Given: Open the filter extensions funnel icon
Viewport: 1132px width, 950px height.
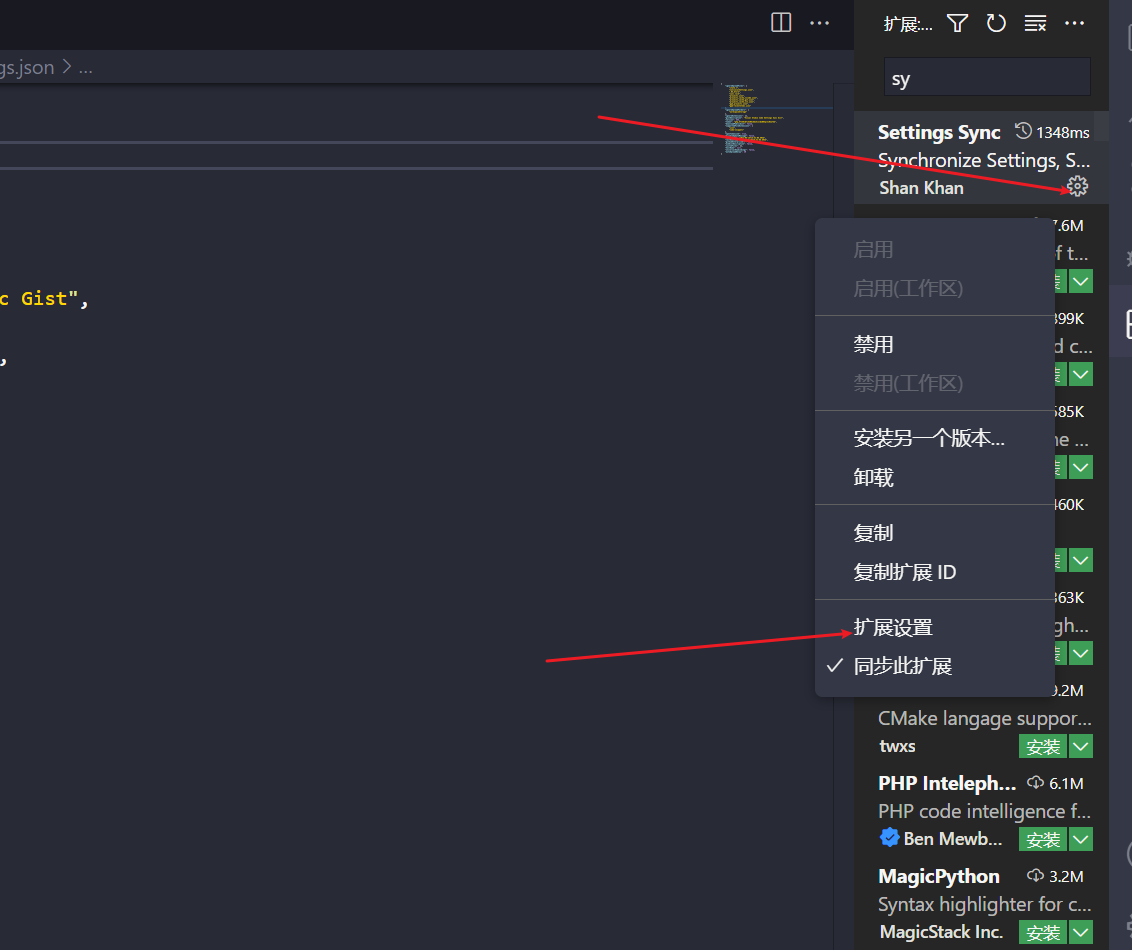Looking at the screenshot, I should click(x=957, y=22).
